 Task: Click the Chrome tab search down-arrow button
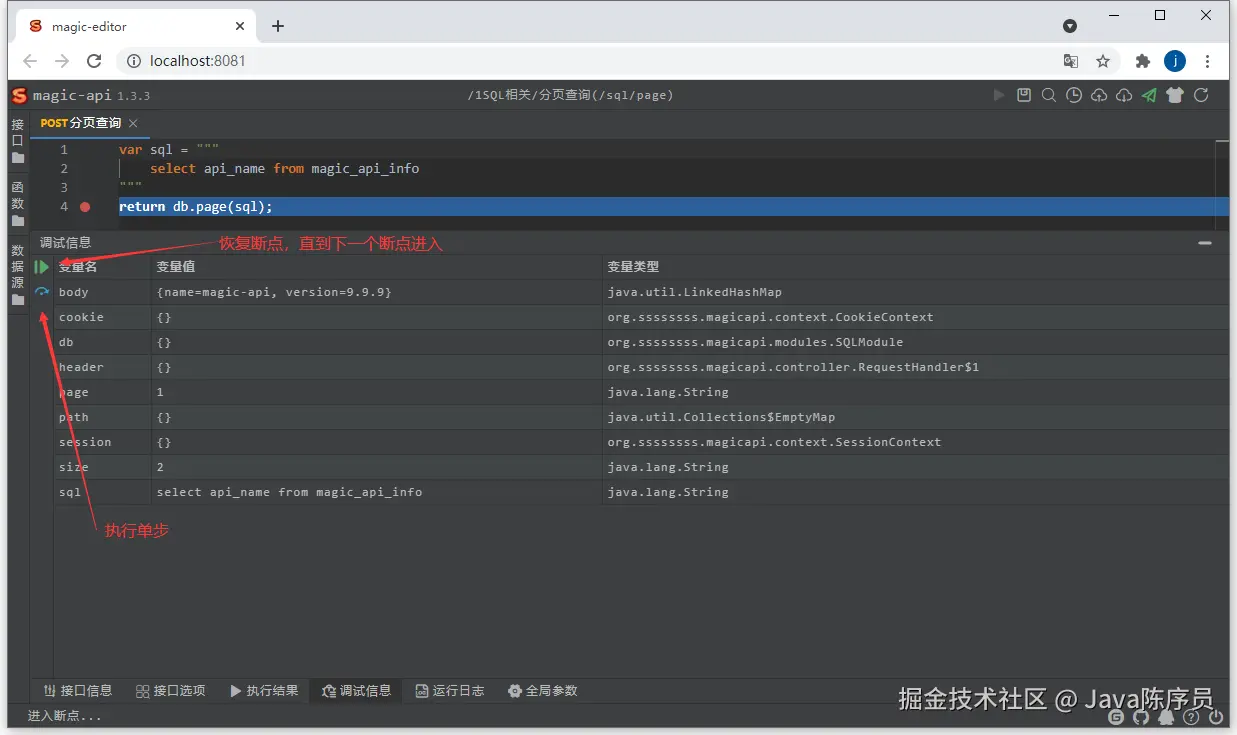pyautogui.click(x=1070, y=26)
